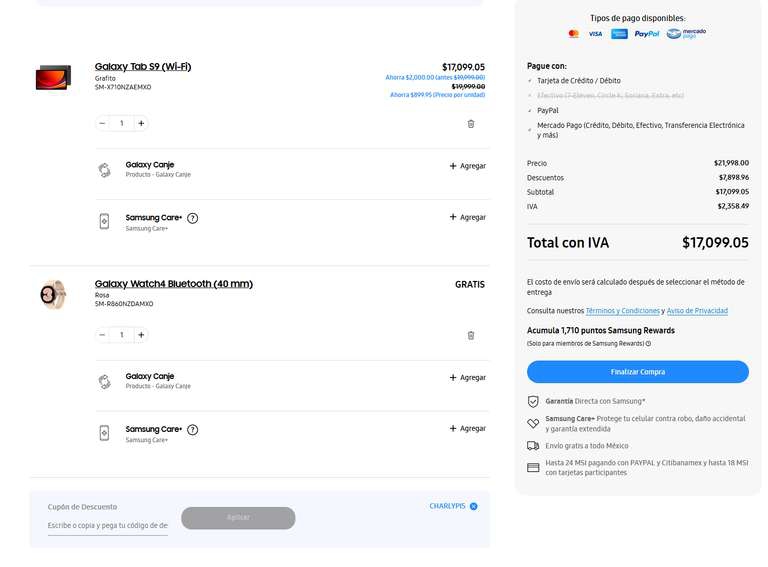Click Total con IVA amount $17,099.05
The height and width of the screenshot is (567, 768).
pyautogui.click(x=715, y=242)
